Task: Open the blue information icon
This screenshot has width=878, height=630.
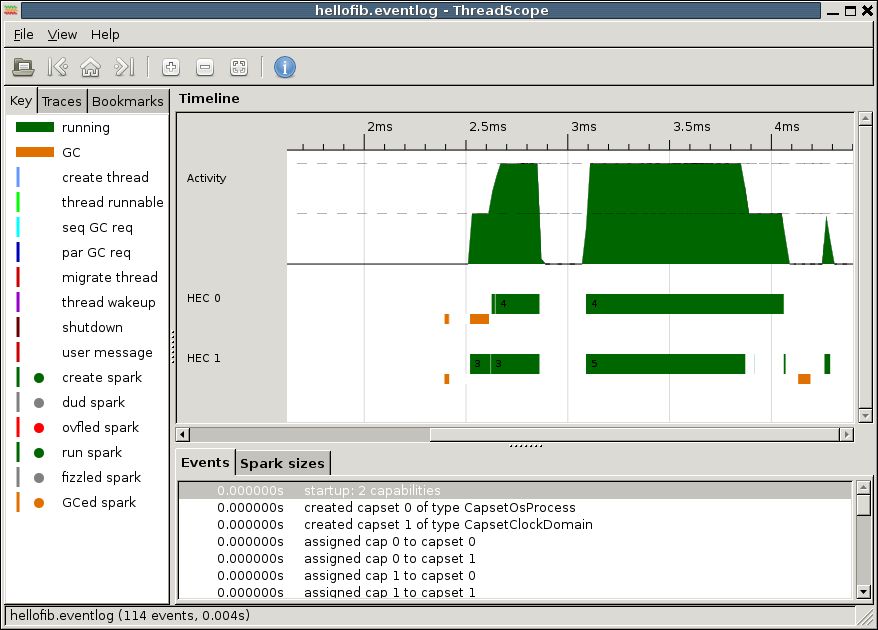Action: [284, 67]
